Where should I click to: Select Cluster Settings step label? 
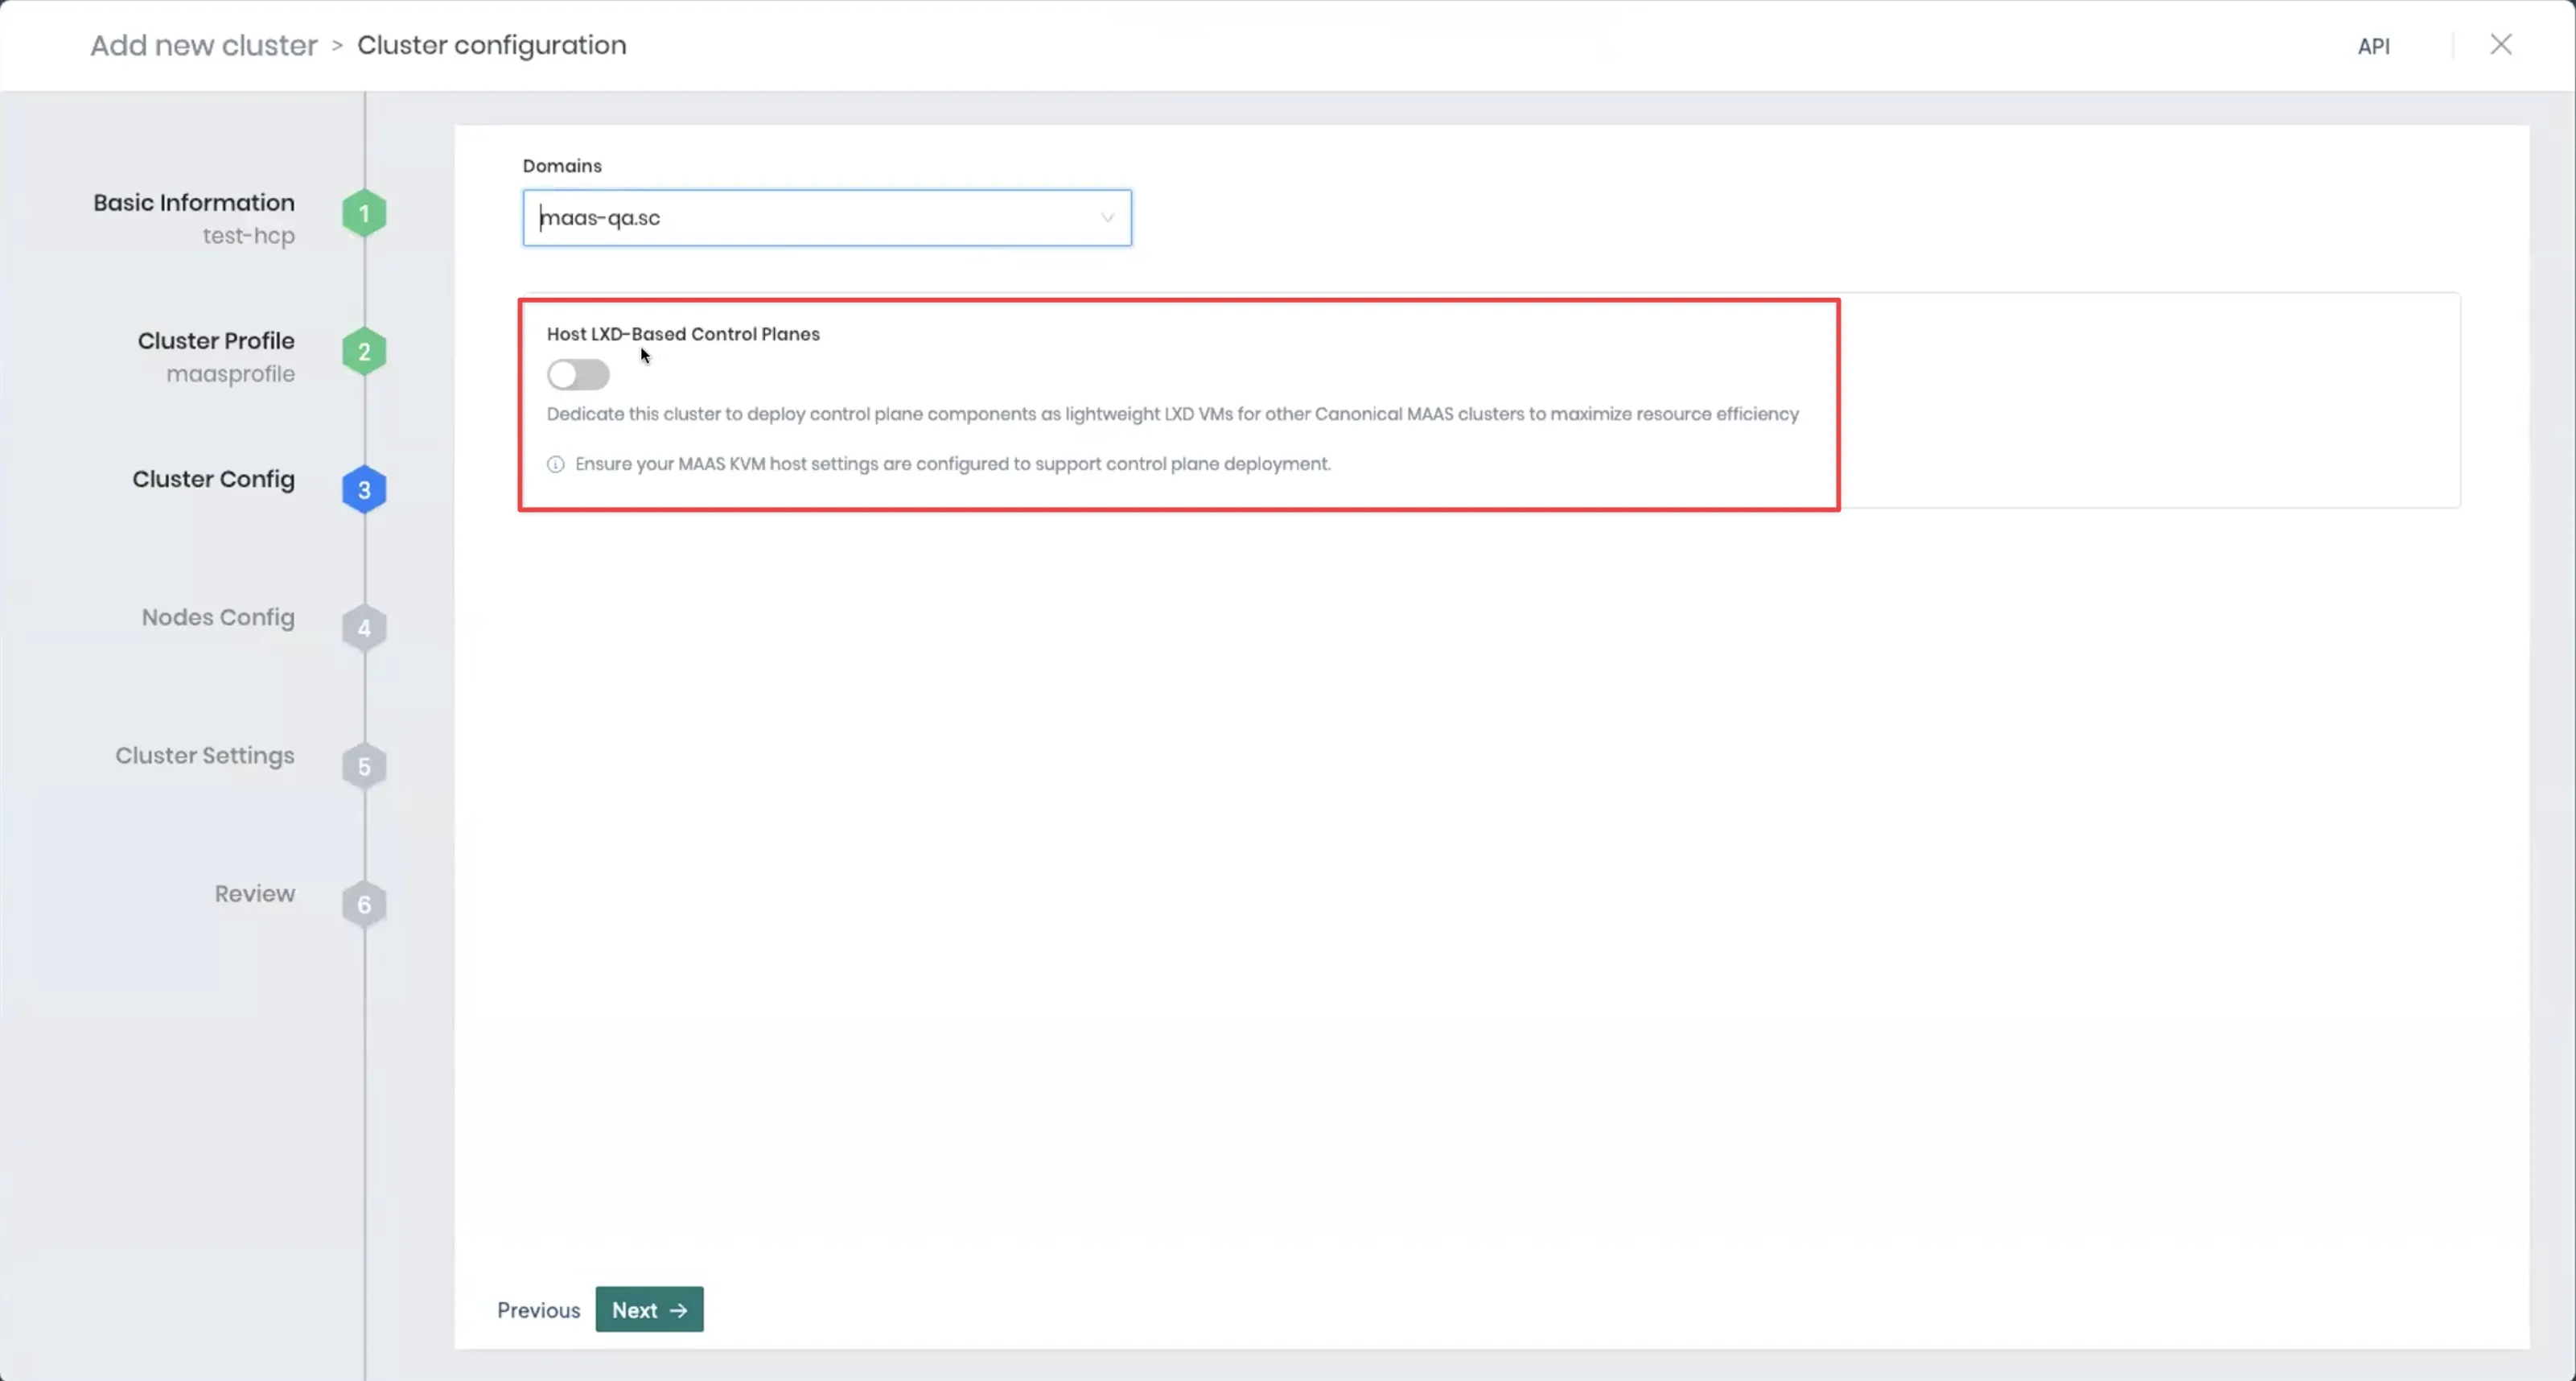[x=205, y=755]
